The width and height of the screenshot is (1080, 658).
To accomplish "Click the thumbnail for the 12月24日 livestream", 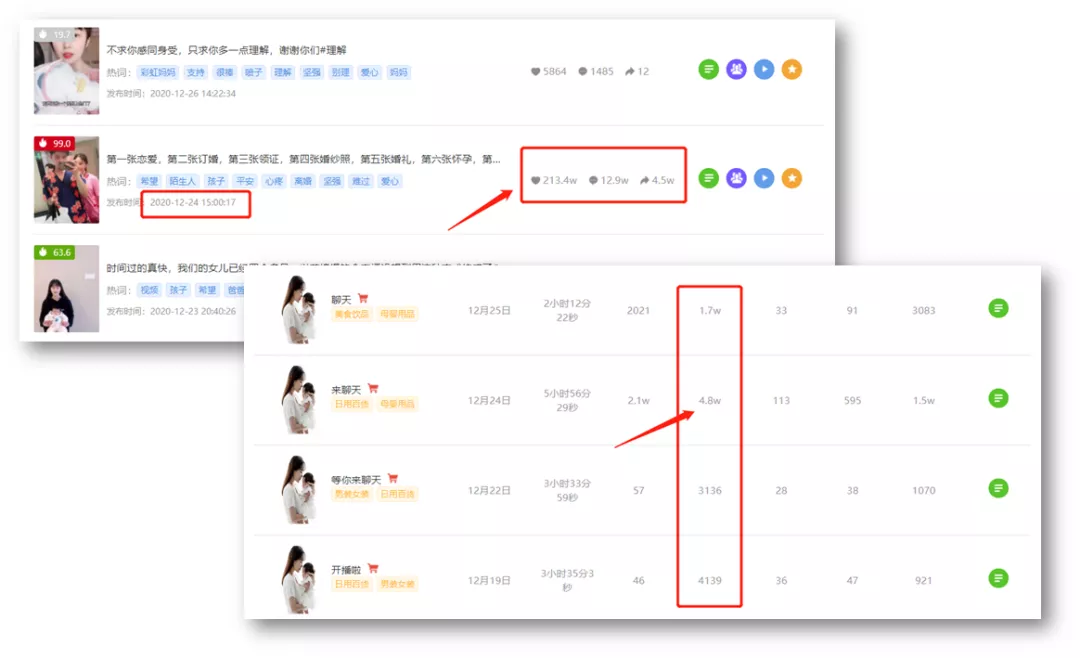I will (297, 398).
